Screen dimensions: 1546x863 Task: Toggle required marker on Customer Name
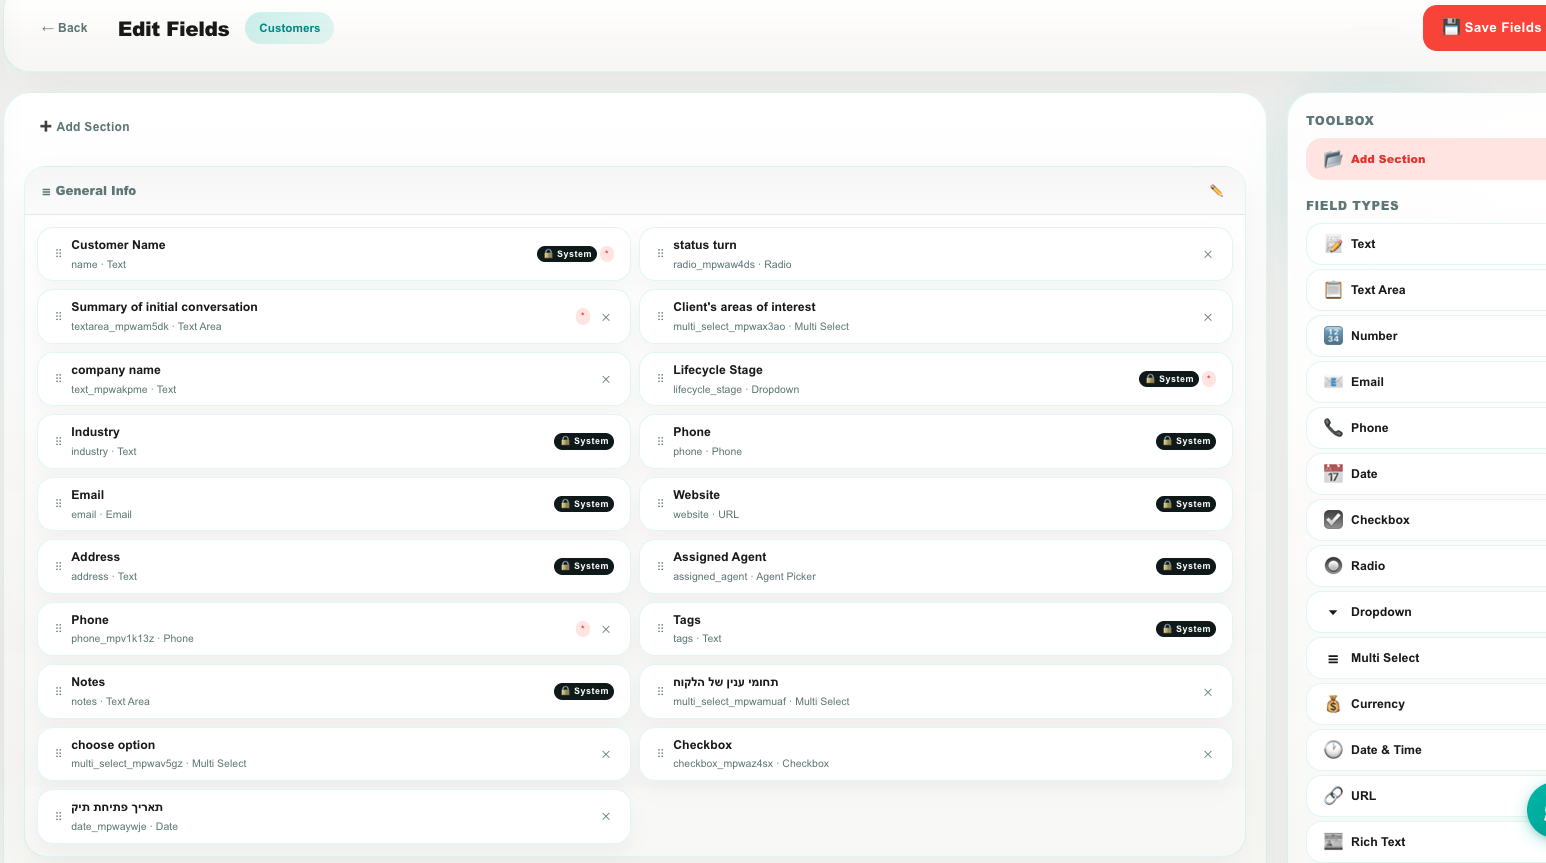[607, 254]
